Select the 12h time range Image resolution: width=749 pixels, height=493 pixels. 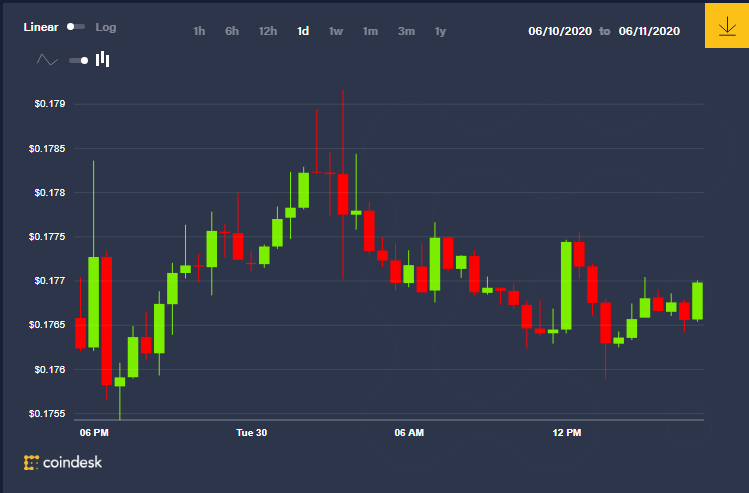click(x=268, y=31)
